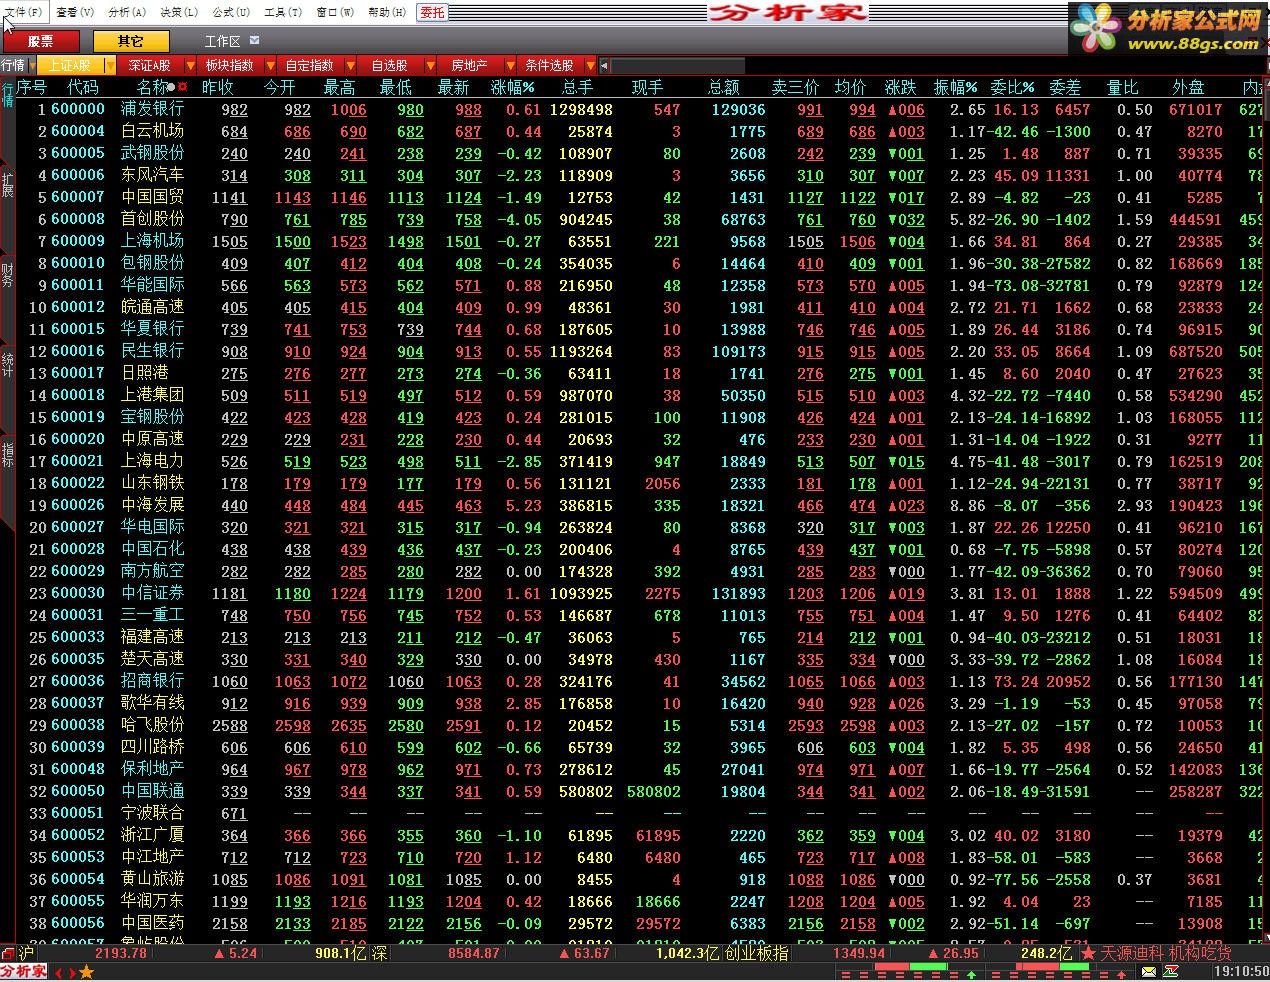The width and height of the screenshot is (1270, 982).
Task: Open the 帮助(H) menu
Action: 387,12
